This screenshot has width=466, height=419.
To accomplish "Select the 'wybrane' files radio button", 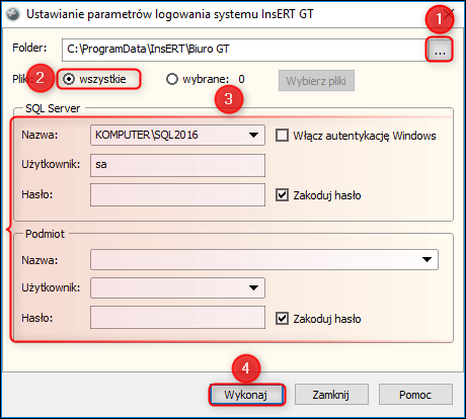I will coord(172,79).
